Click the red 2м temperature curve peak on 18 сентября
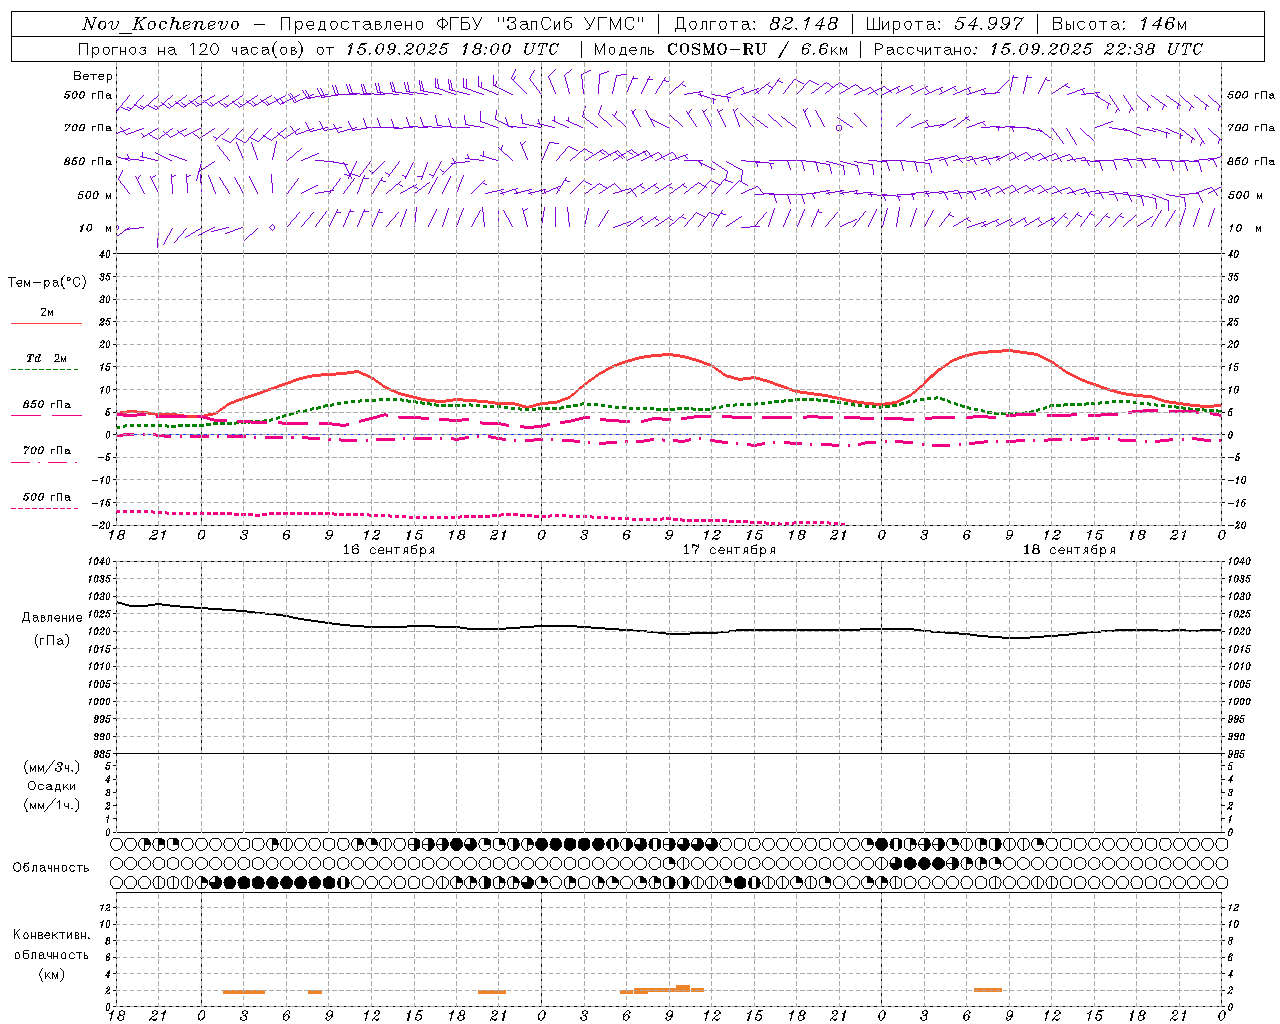1280x1024 pixels. [x=1008, y=350]
